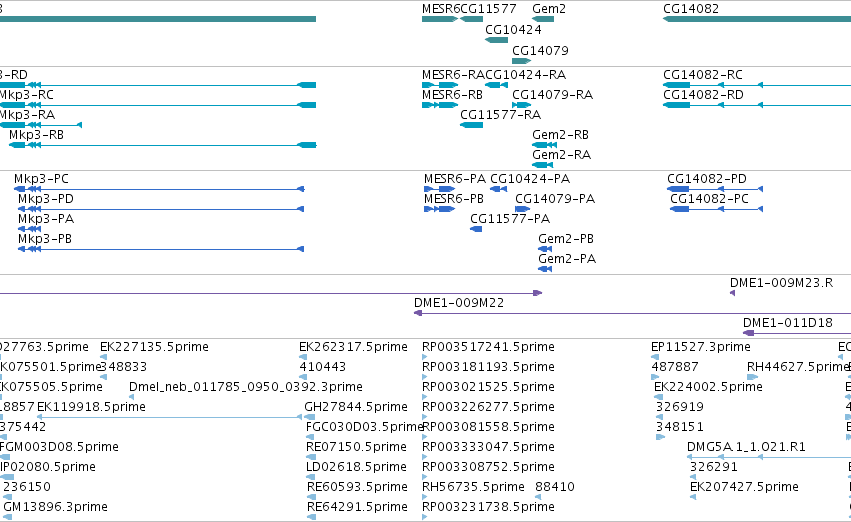
Task: Open EST RP003517241.5prime
Action: 488,347
